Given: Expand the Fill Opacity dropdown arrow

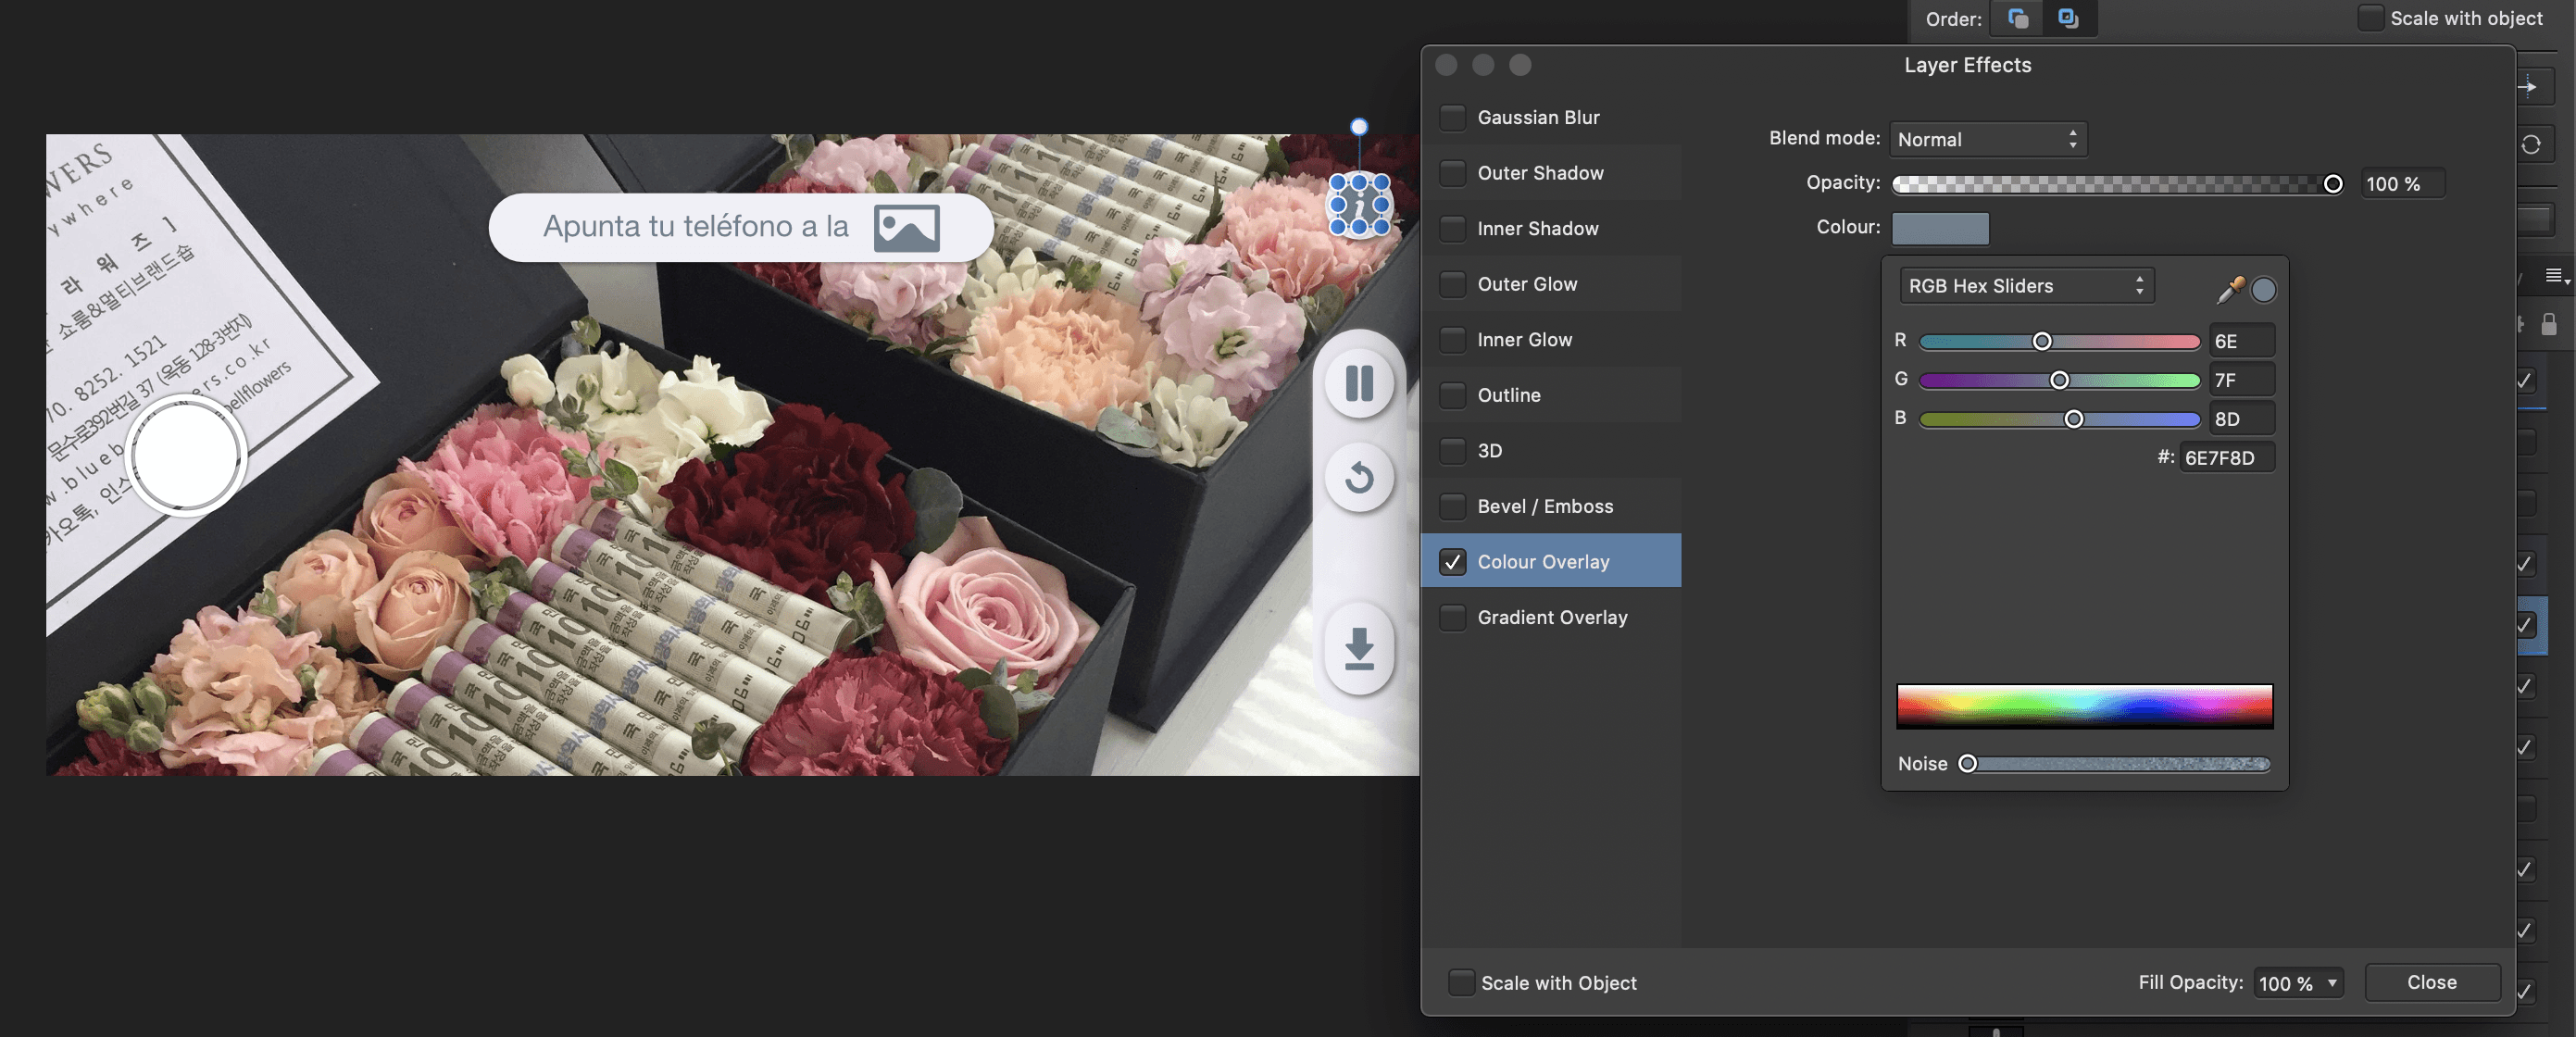Looking at the screenshot, I should pos(2332,982).
